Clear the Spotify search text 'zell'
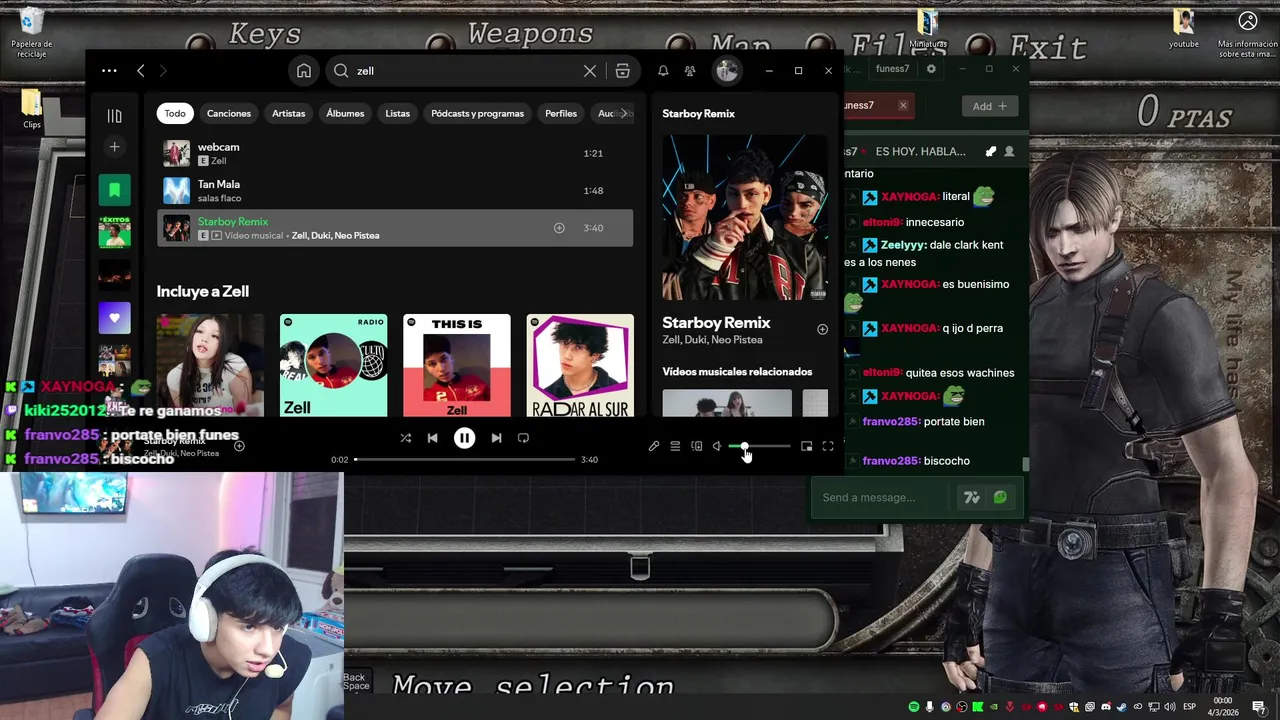The height and width of the screenshot is (720, 1280). point(590,71)
